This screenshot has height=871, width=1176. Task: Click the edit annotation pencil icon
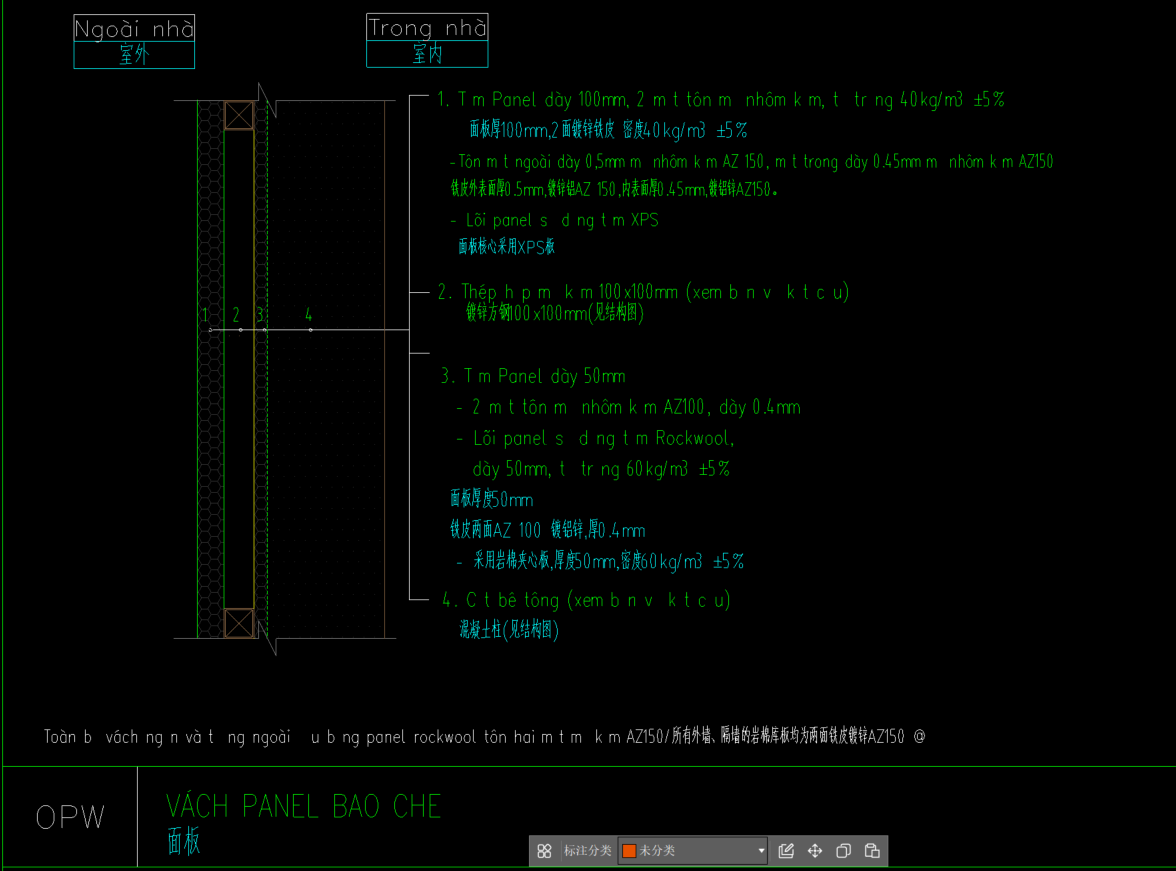click(786, 851)
